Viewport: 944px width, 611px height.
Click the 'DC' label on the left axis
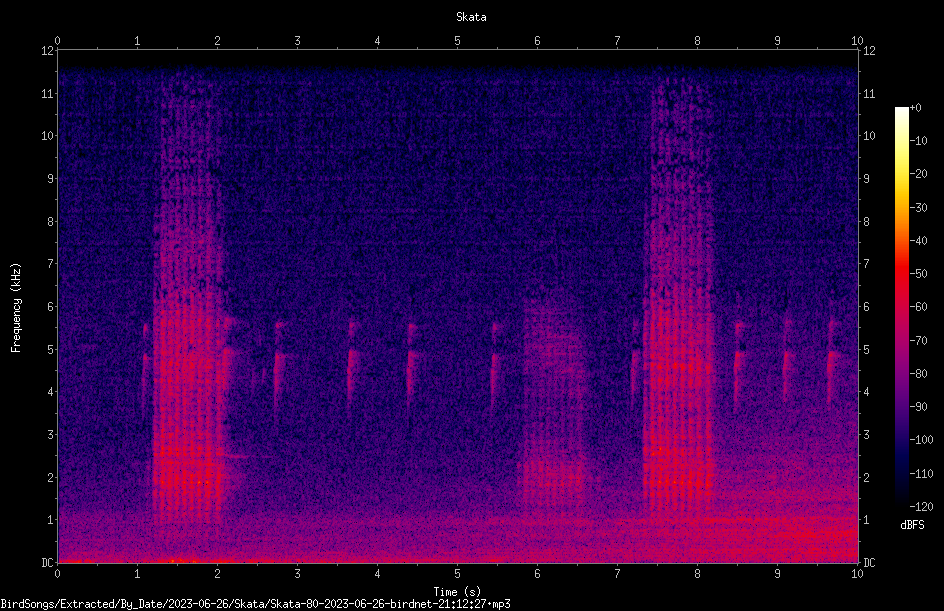point(47,562)
